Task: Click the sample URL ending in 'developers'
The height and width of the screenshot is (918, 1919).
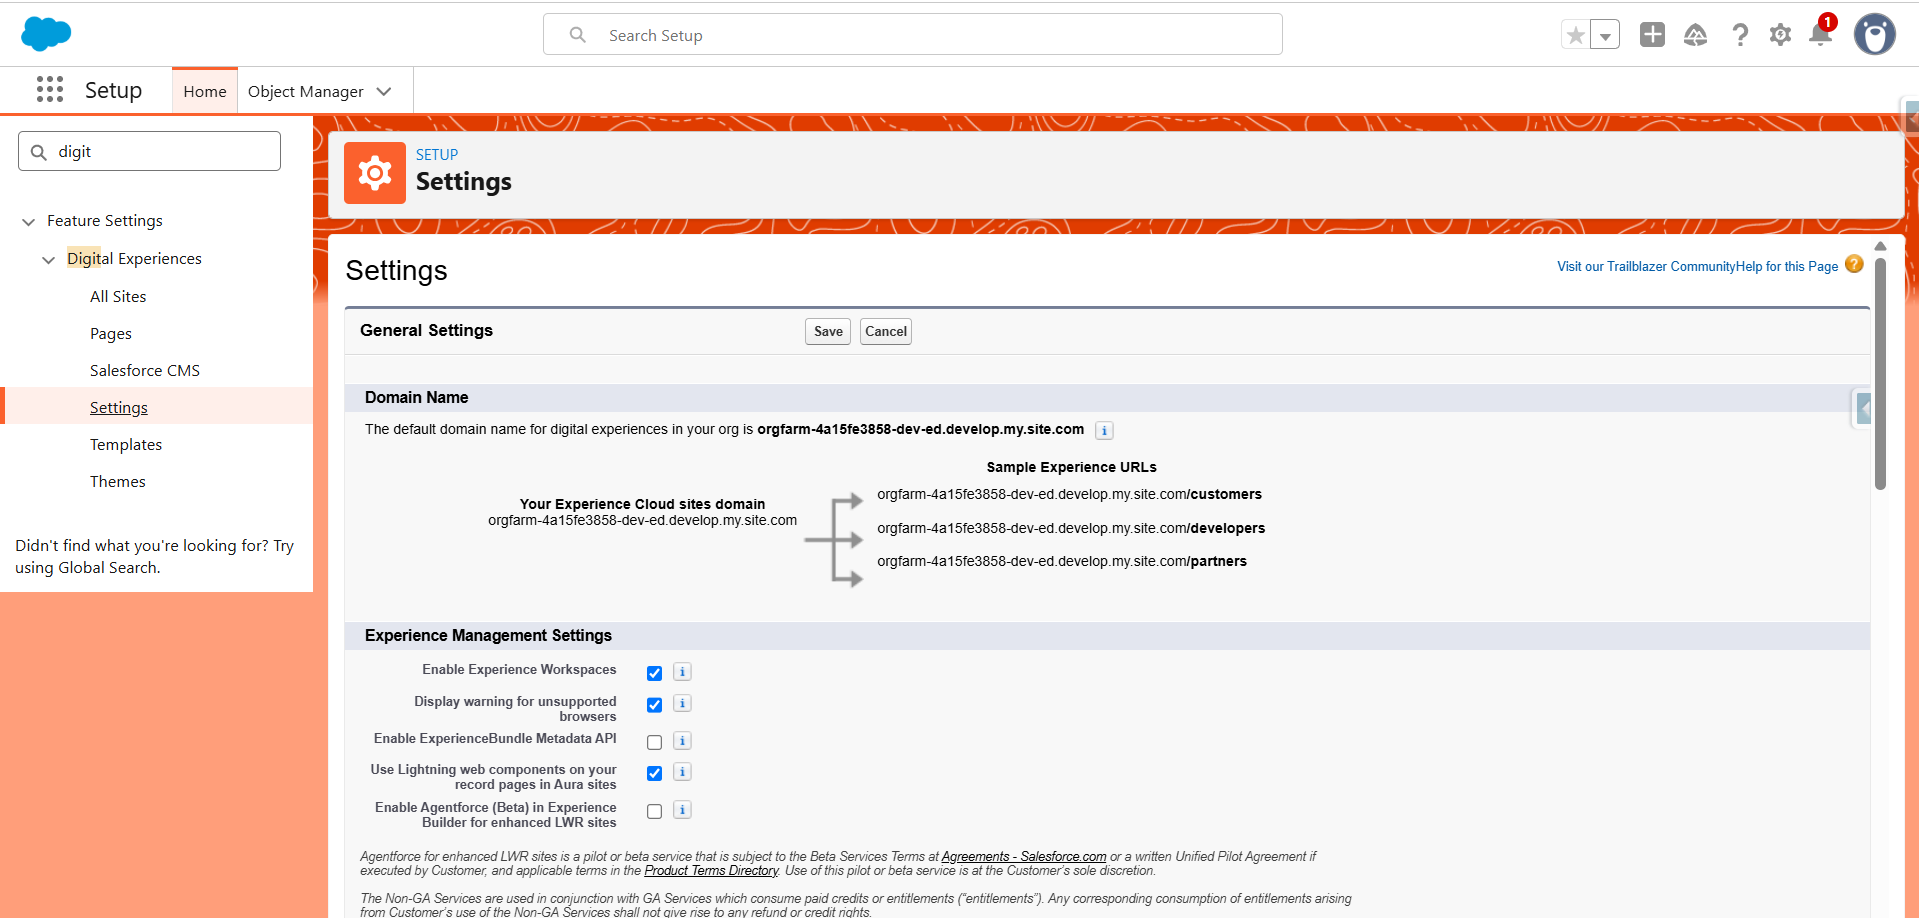Action: [x=1071, y=528]
